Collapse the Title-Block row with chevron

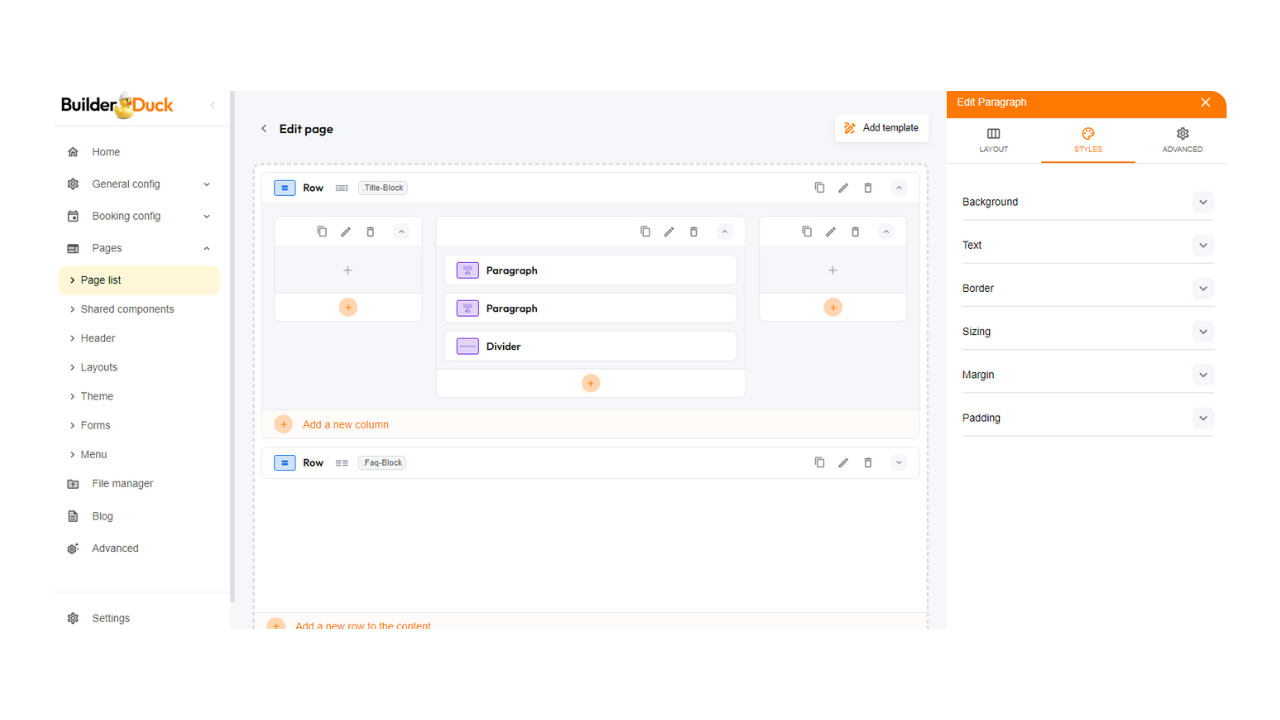[898, 188]
